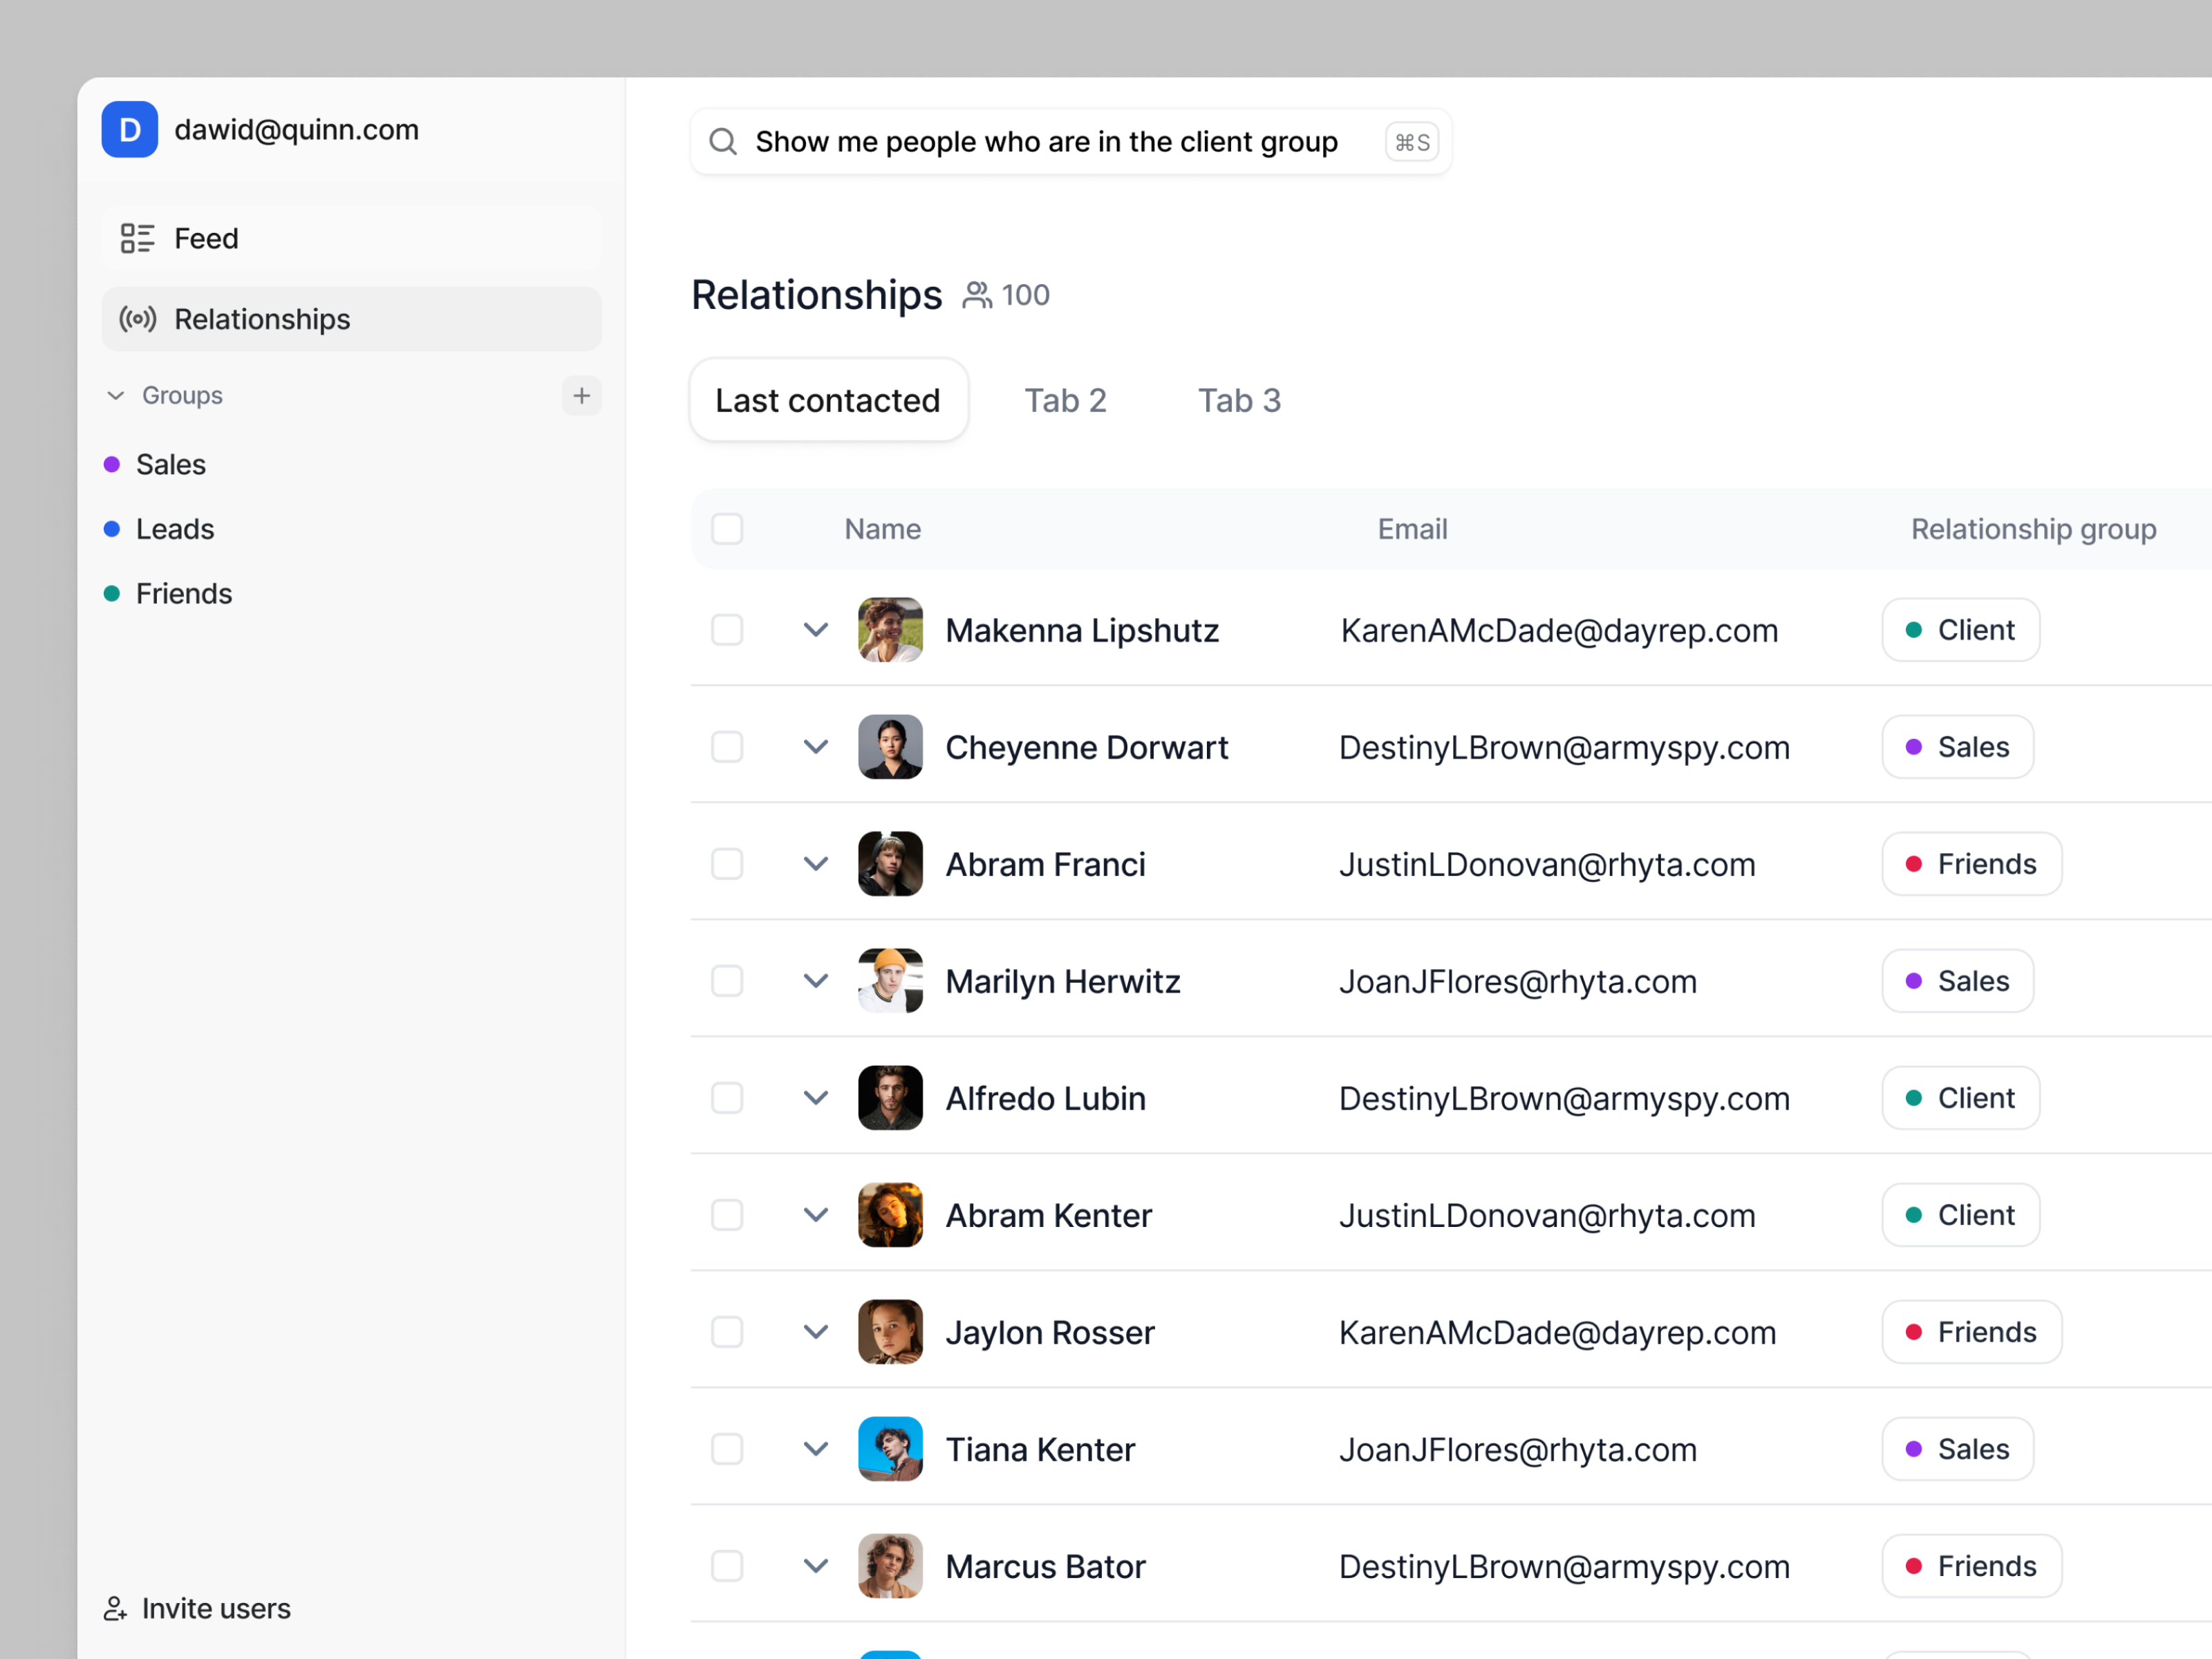Click the blue D account avatar icon
2212x1659 pixels.
click(129, 130)
